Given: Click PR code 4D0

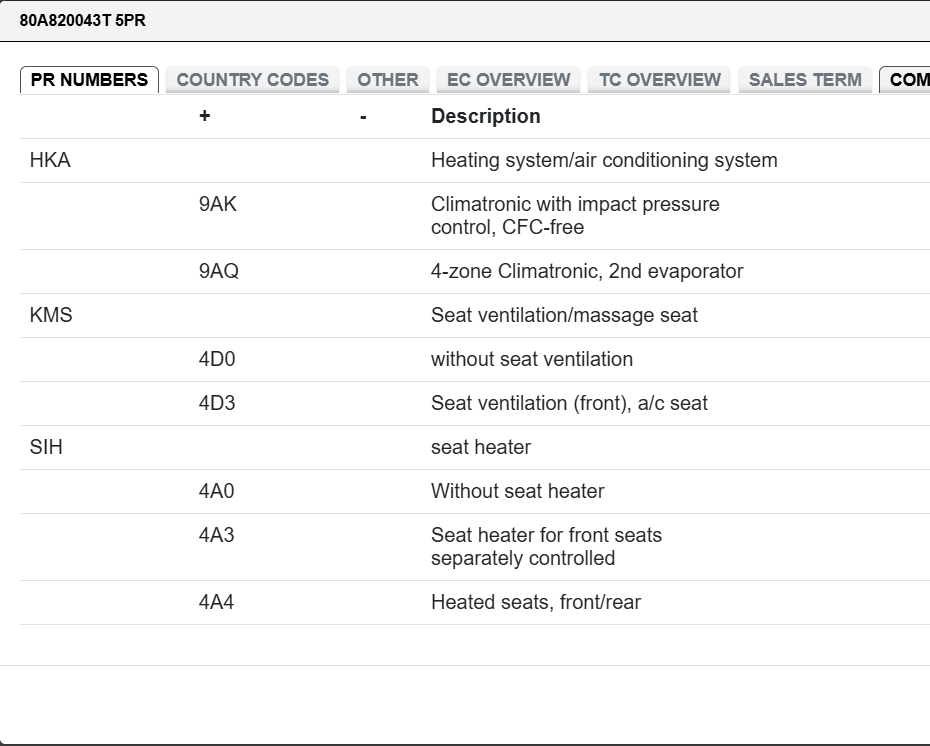Looking at the screenshot, I should click(217, 359).
